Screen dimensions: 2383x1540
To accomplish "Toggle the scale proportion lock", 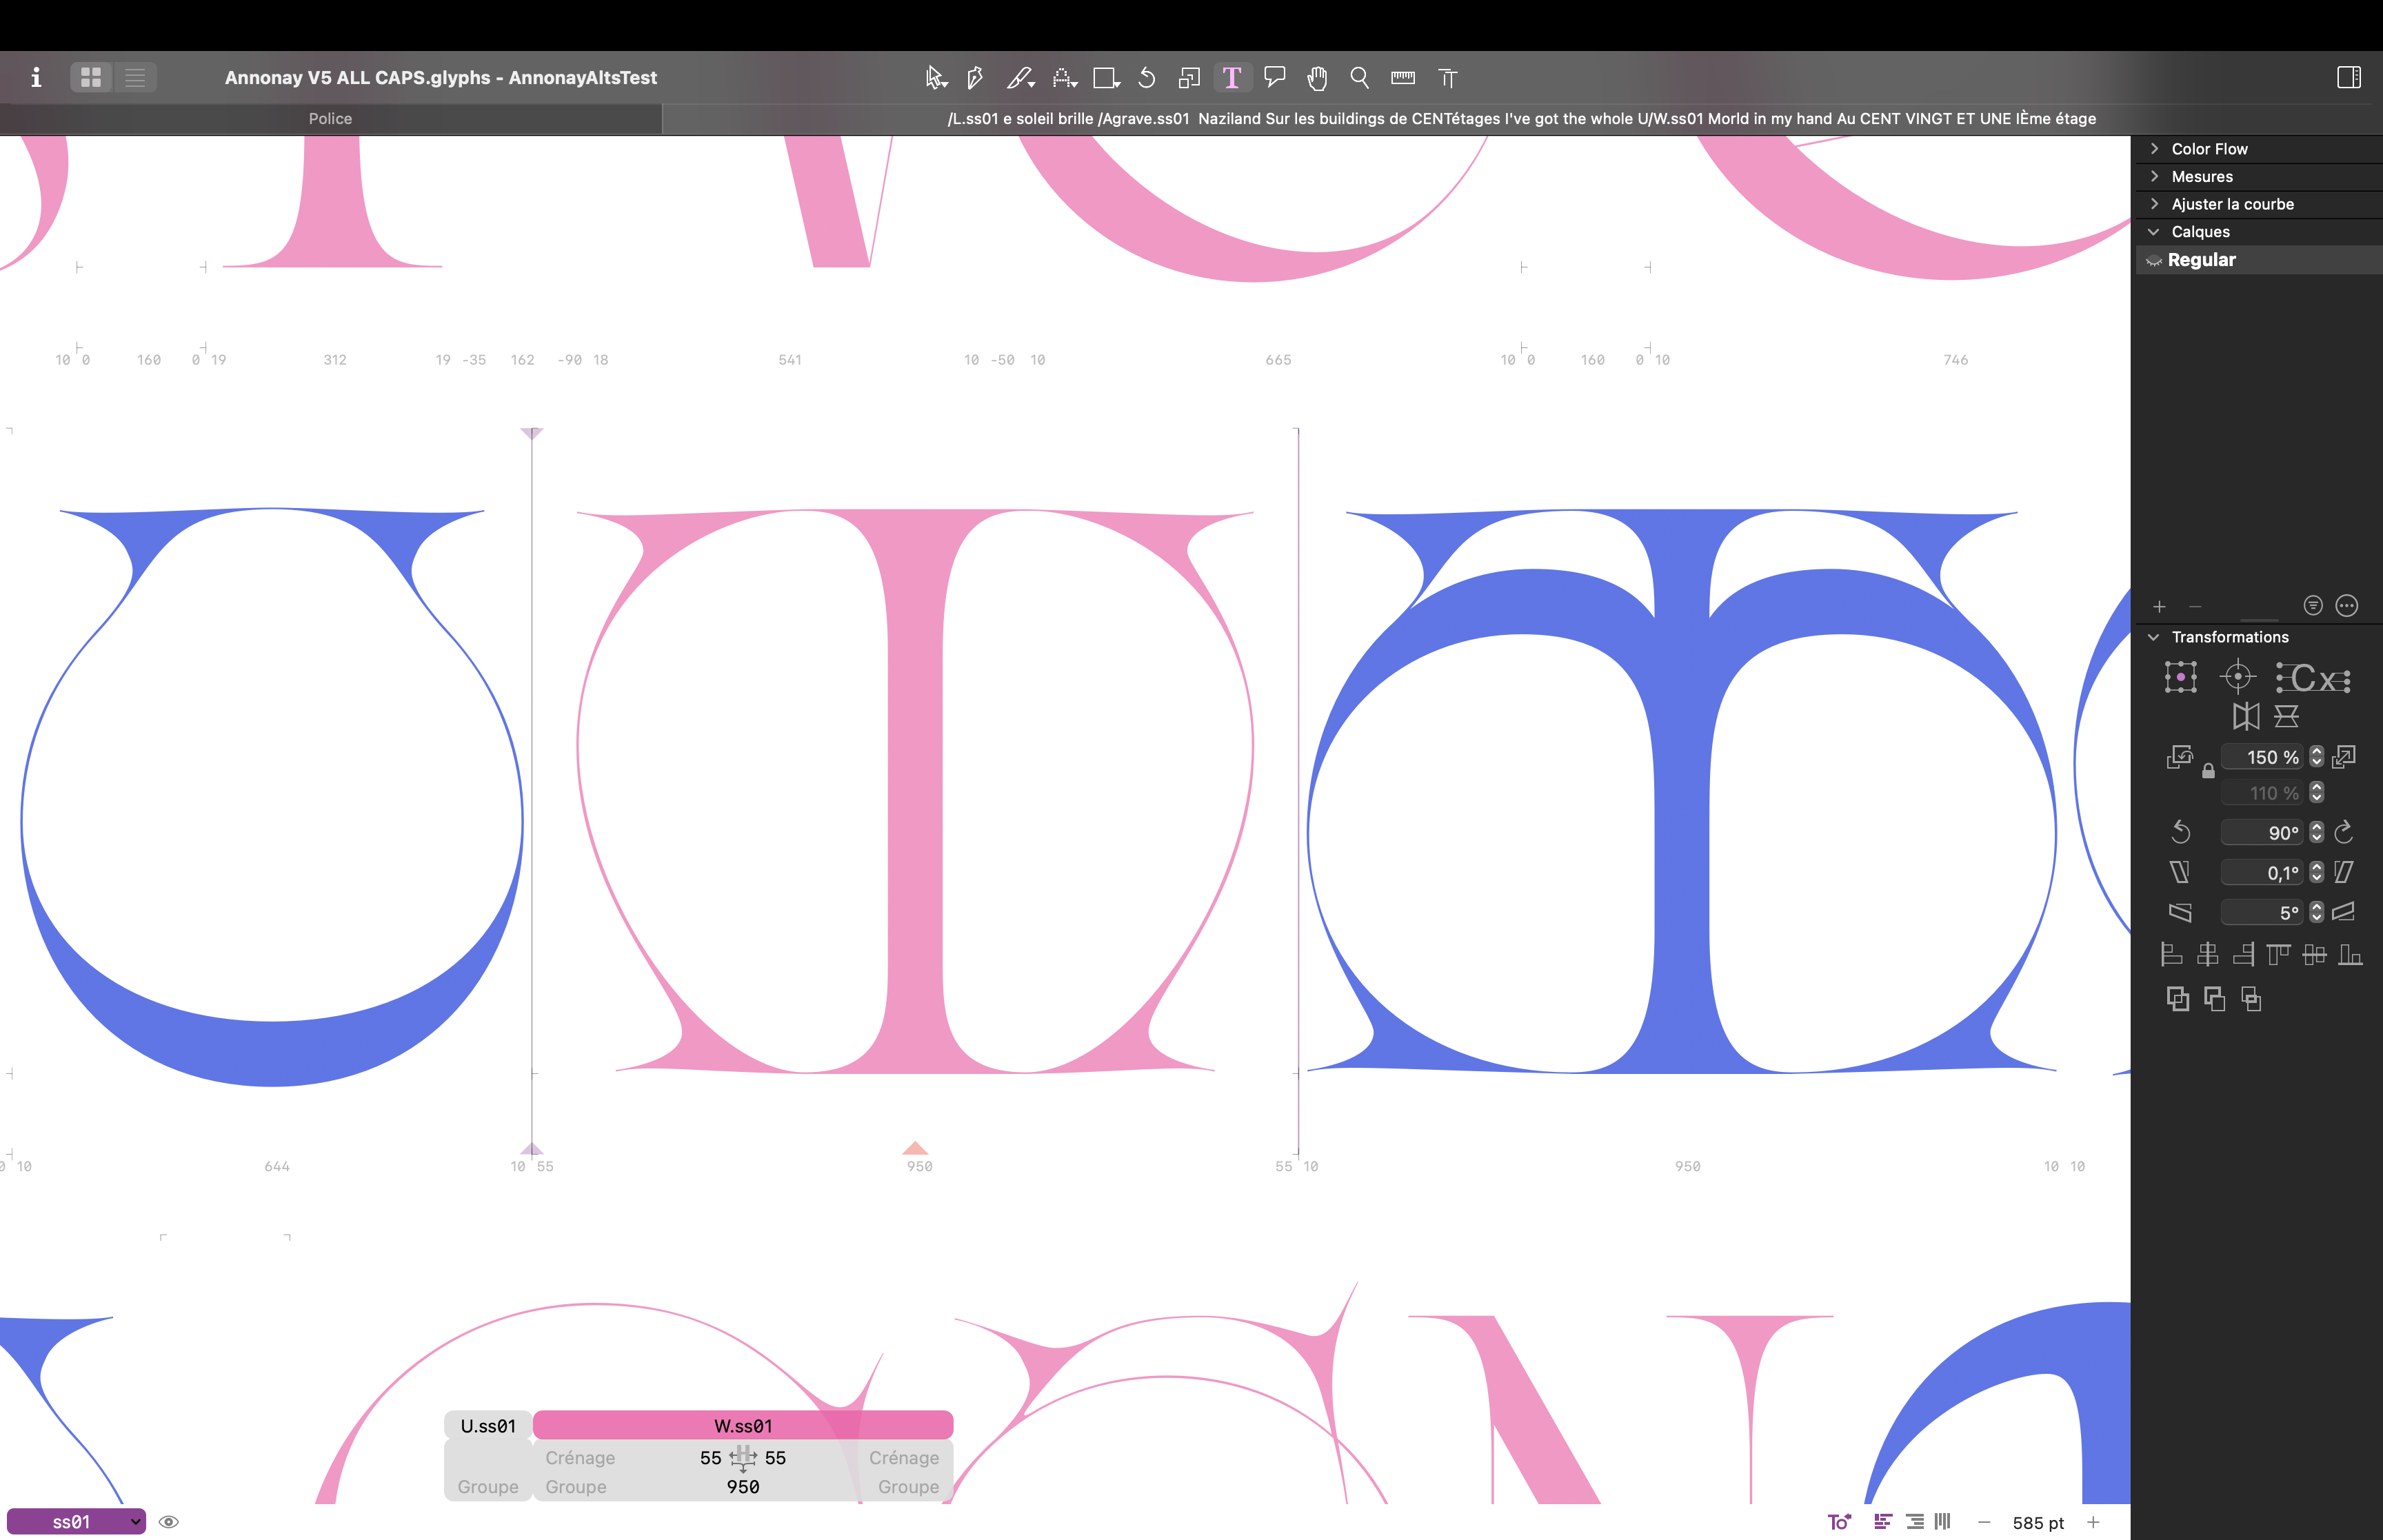I will [x=2208, y=771].
